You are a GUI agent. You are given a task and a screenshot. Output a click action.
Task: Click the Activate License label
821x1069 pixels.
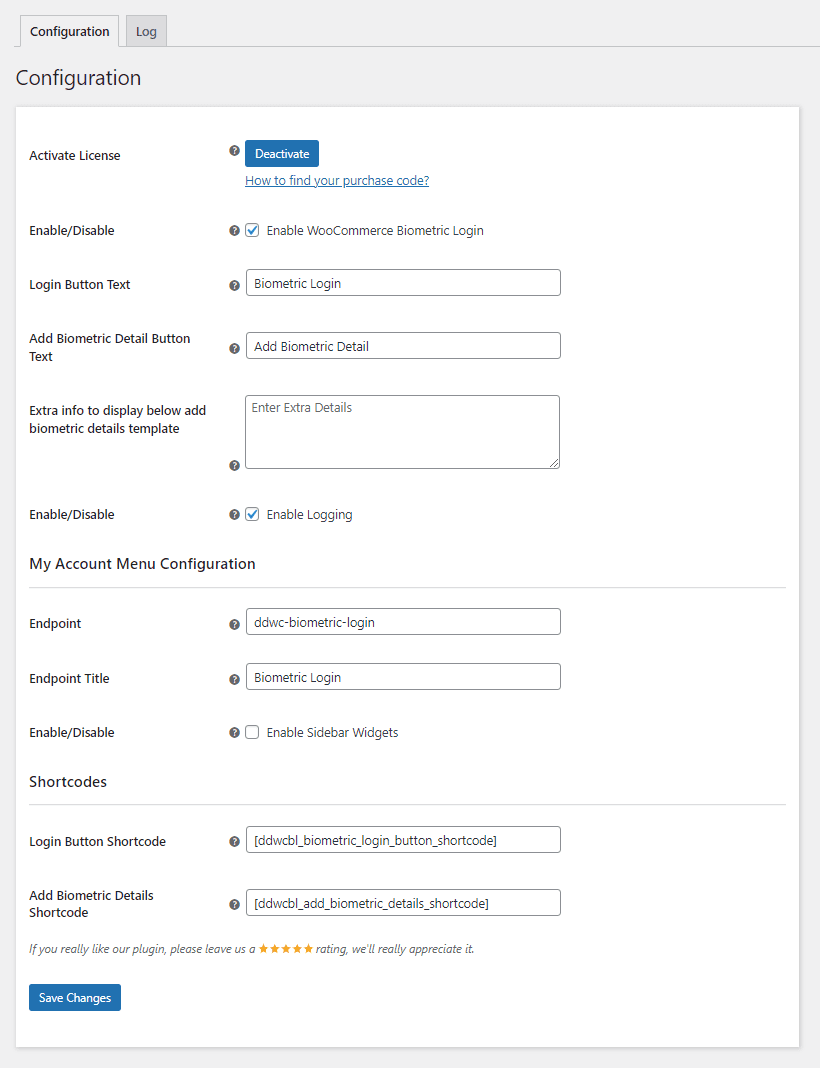75,155
